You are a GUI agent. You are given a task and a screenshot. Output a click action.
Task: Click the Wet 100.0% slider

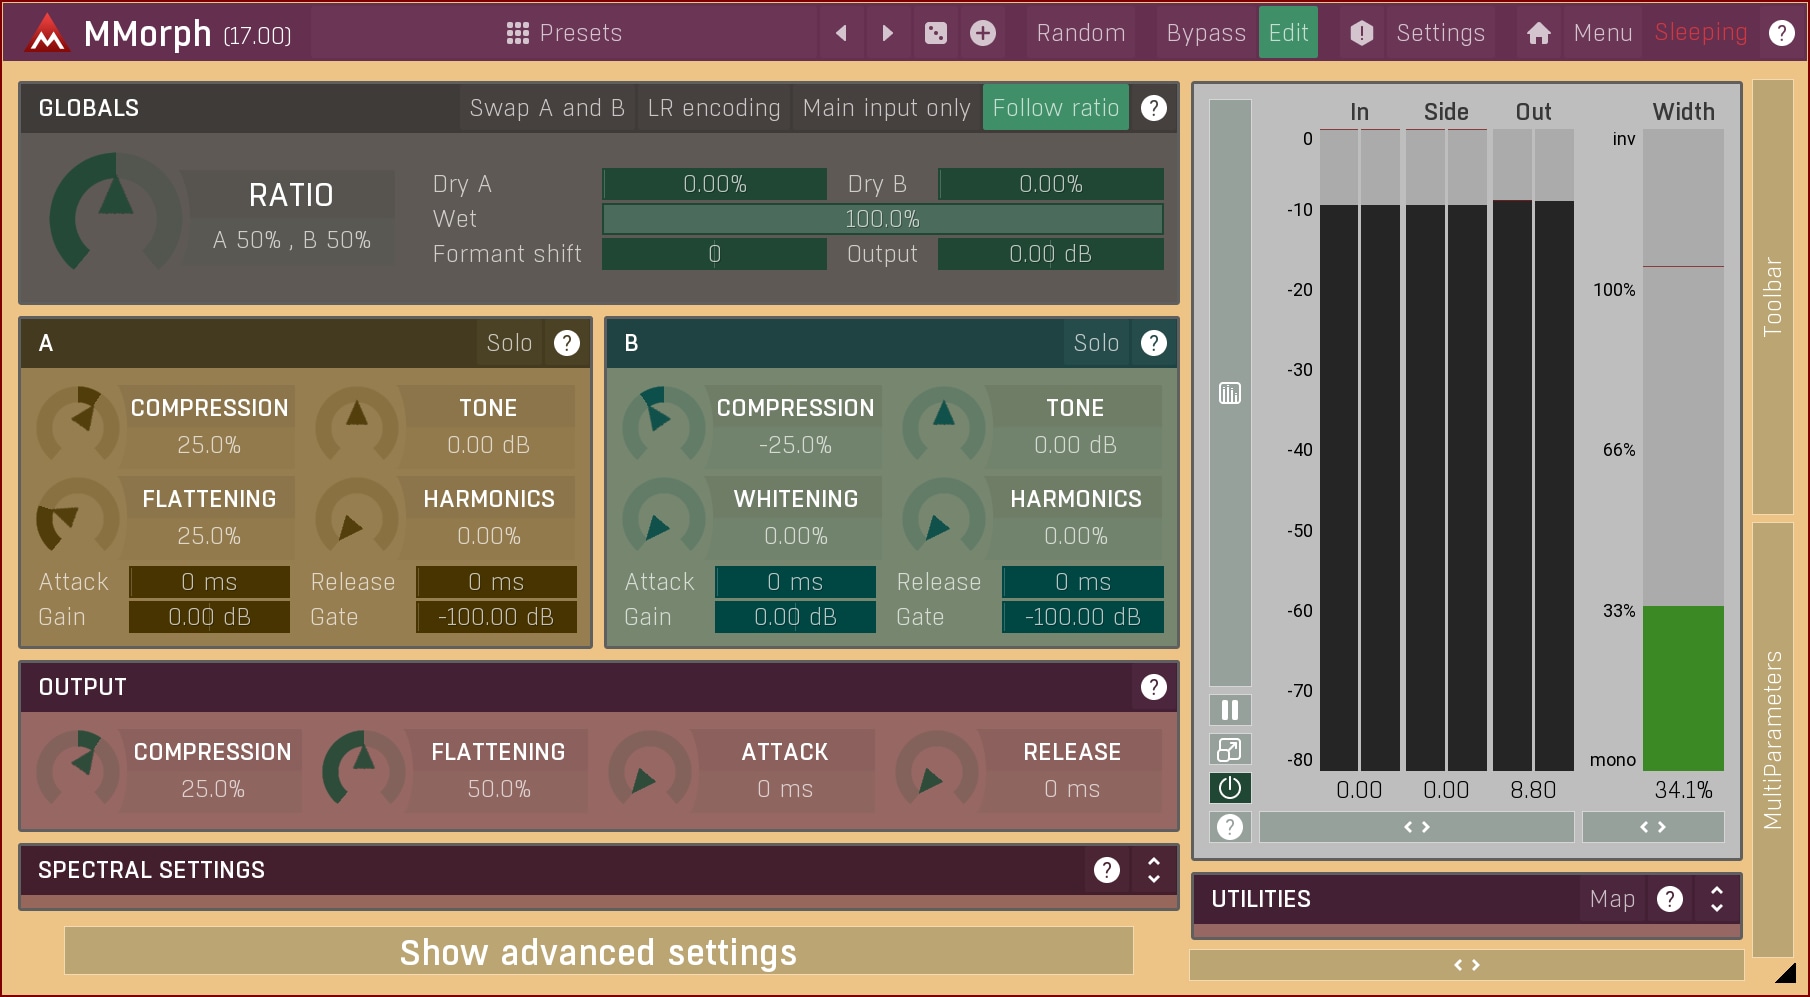tap(882, 219)
